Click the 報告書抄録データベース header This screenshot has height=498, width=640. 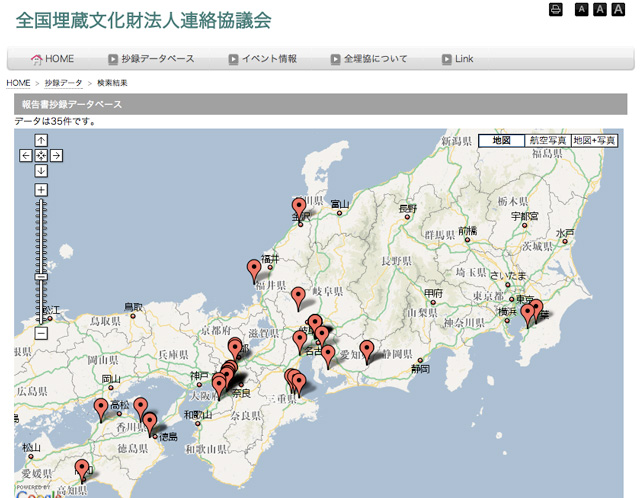click(x=320, y=104)
